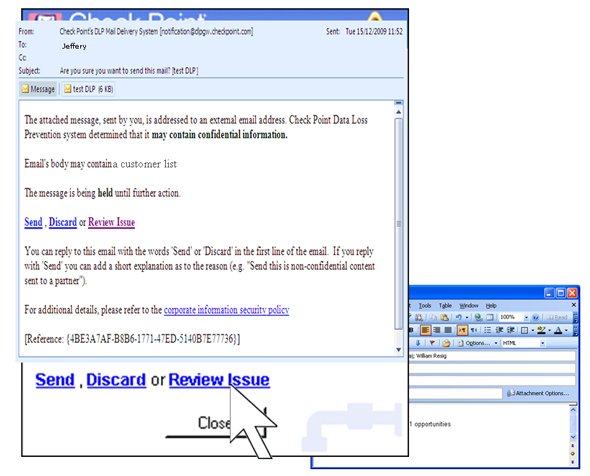Click the large bold Review Issue link
This screenshot has width=590, height=476.
pyautogui.click(x=219, y=379)
